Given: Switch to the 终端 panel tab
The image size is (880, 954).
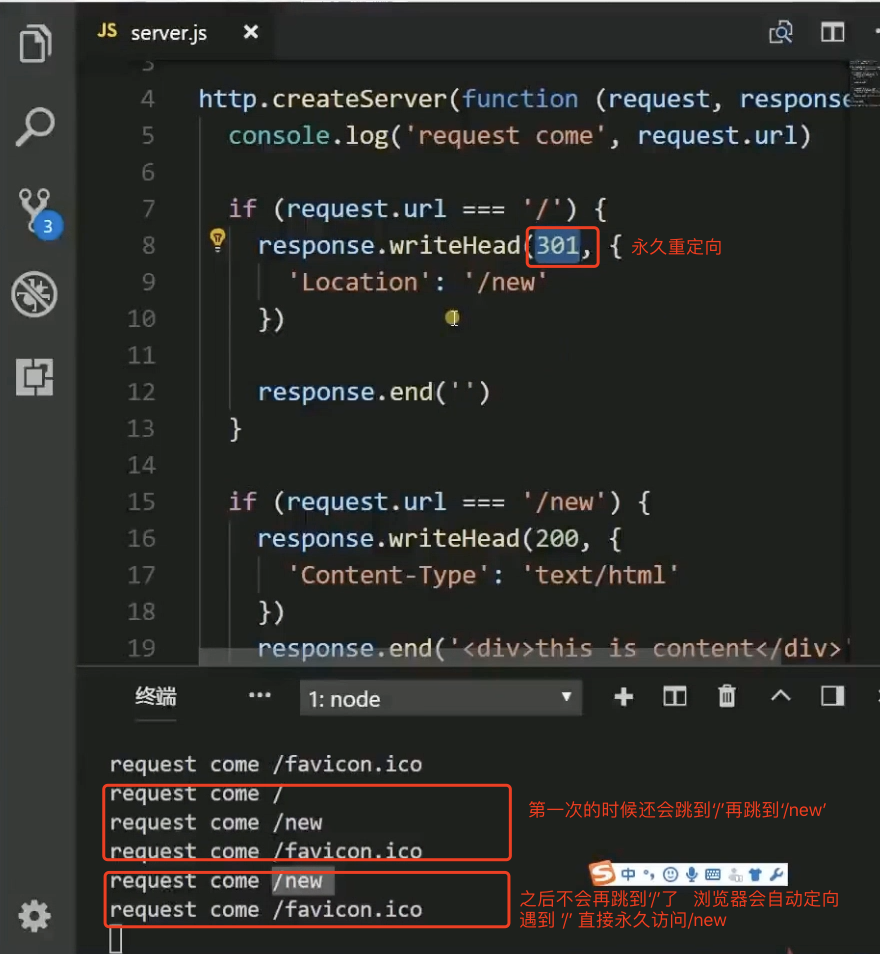Looking at the screenshot, I should click(x=156, y=696).
